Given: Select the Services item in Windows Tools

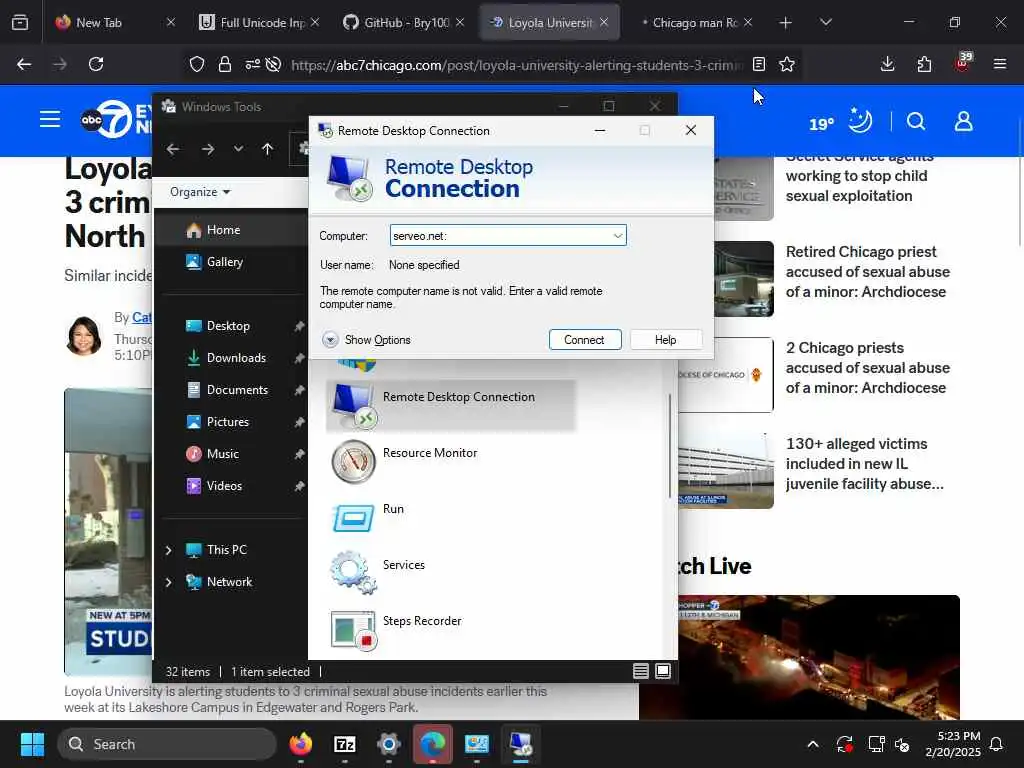Looking at the screenshot, I should (404, 565).
